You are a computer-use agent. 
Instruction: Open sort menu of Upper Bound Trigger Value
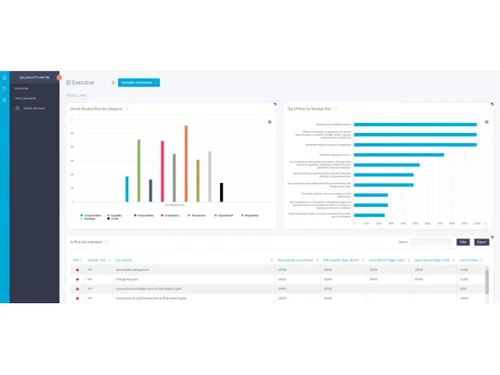tap(454, 260)
